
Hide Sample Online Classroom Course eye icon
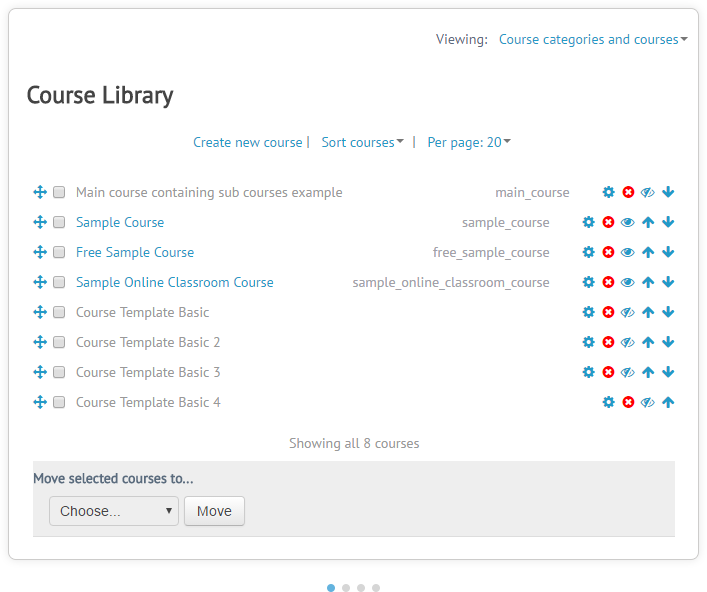tap(628, 282)
